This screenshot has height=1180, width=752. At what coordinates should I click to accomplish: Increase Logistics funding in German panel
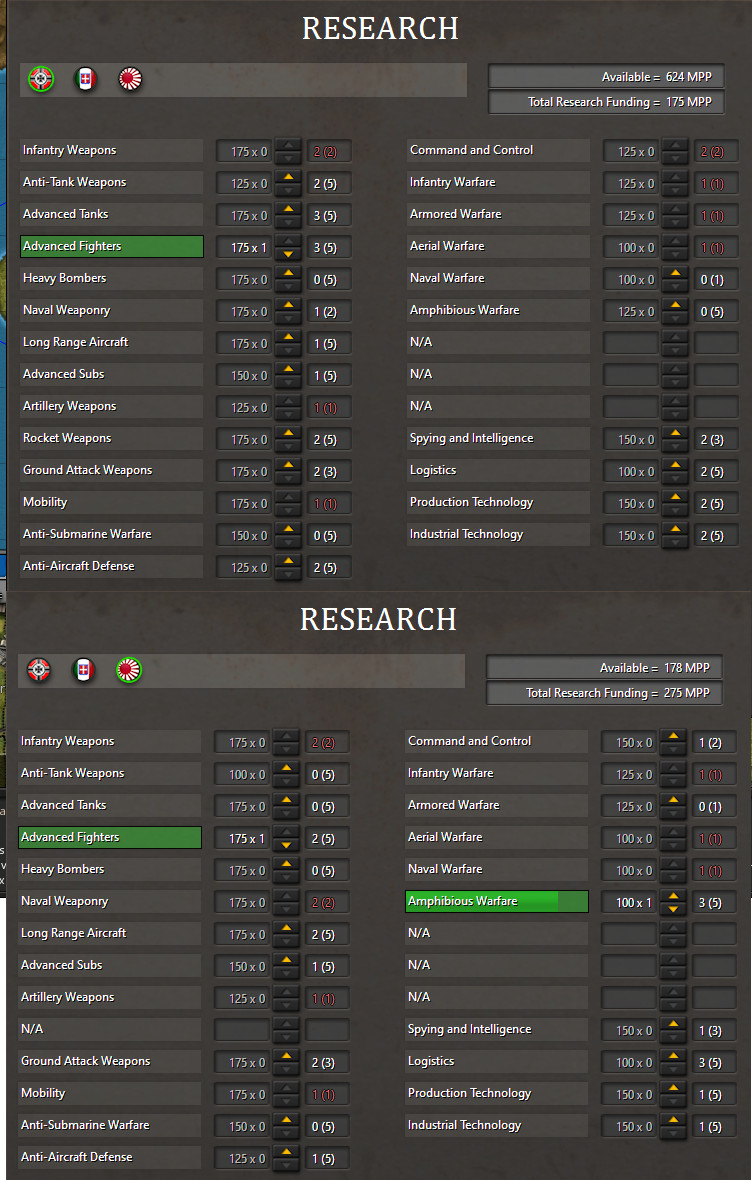click(x=675, y=465)
